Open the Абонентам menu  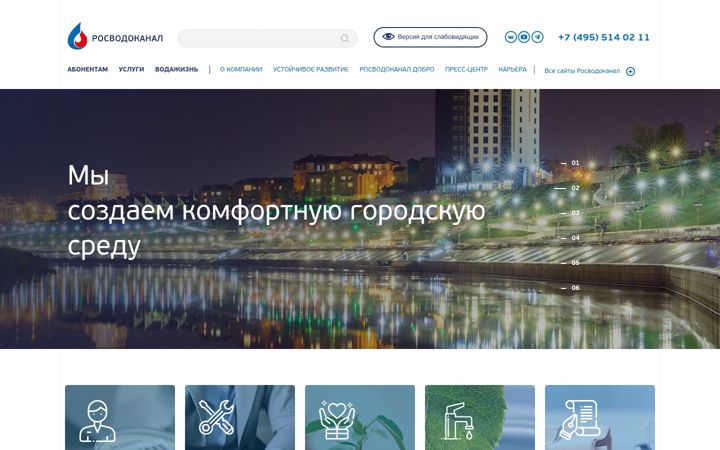(88, 69)
